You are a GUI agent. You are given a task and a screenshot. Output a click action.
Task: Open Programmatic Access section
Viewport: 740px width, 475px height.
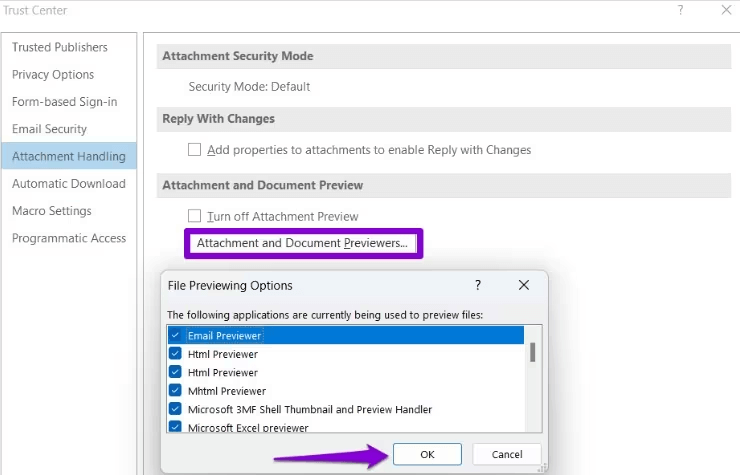point(69,238)
